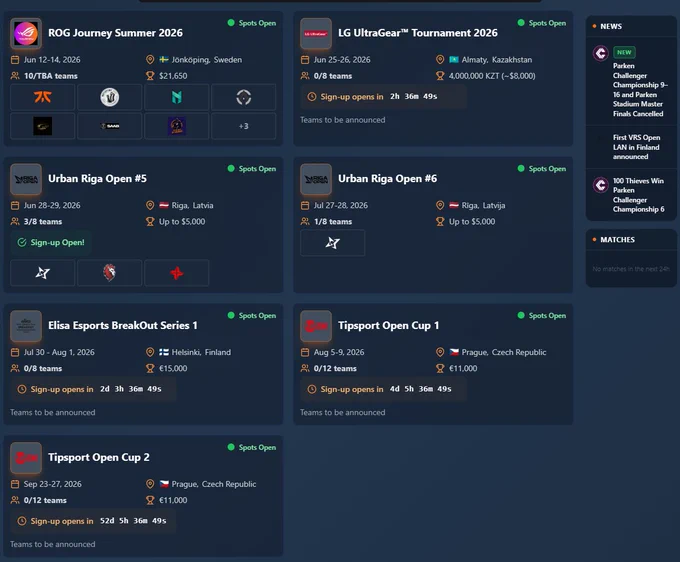Image resolution: width=680 pixels, height=562 pixels.
Task: Select the purple mascot team logo tile
Action: pyautogui.click(x=177, y=126)
